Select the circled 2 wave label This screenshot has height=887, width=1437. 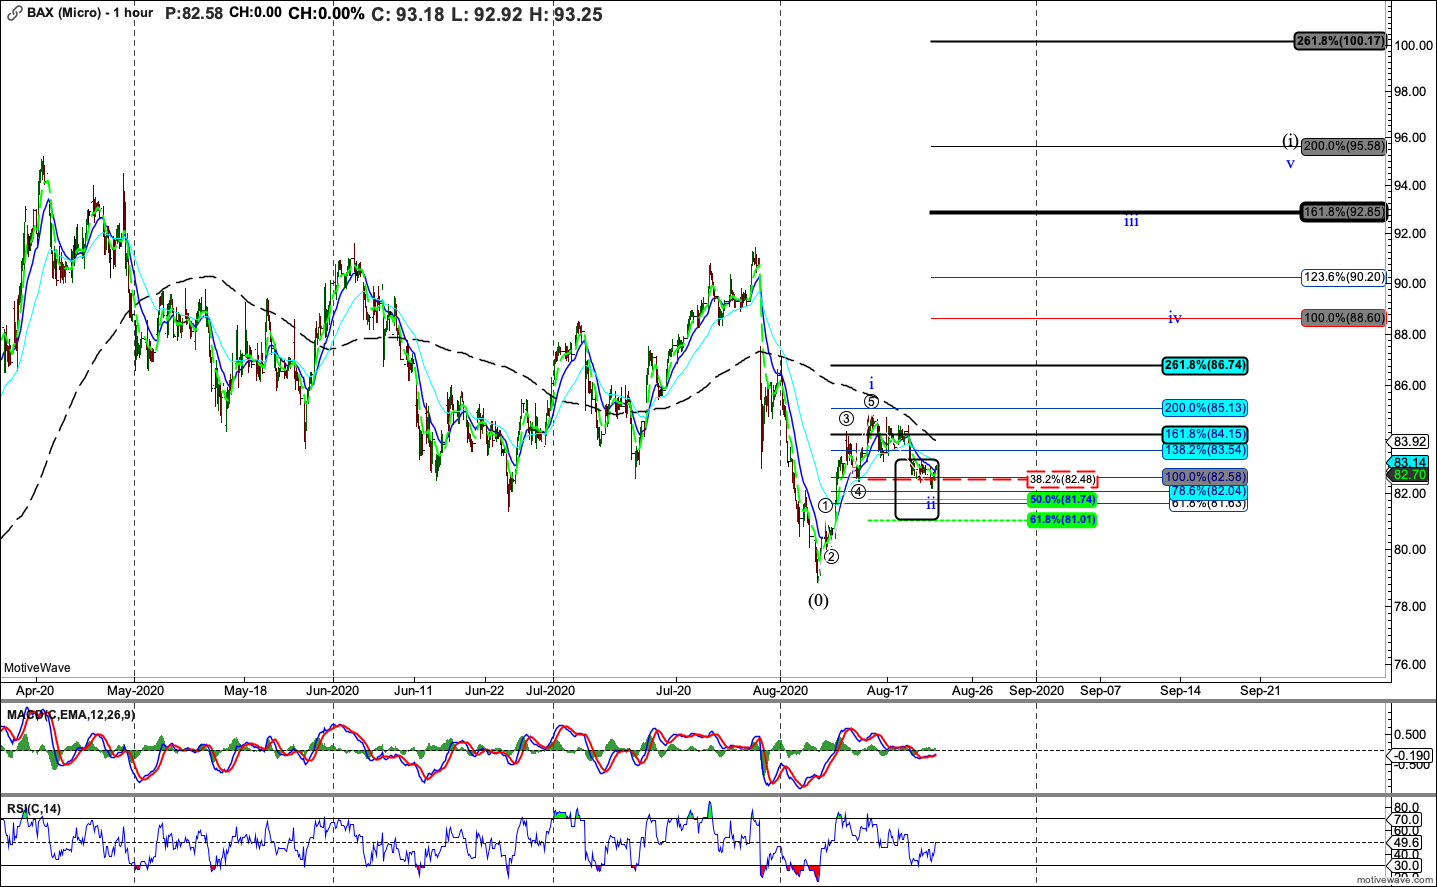pyautogui.click(x=831, y=557)
